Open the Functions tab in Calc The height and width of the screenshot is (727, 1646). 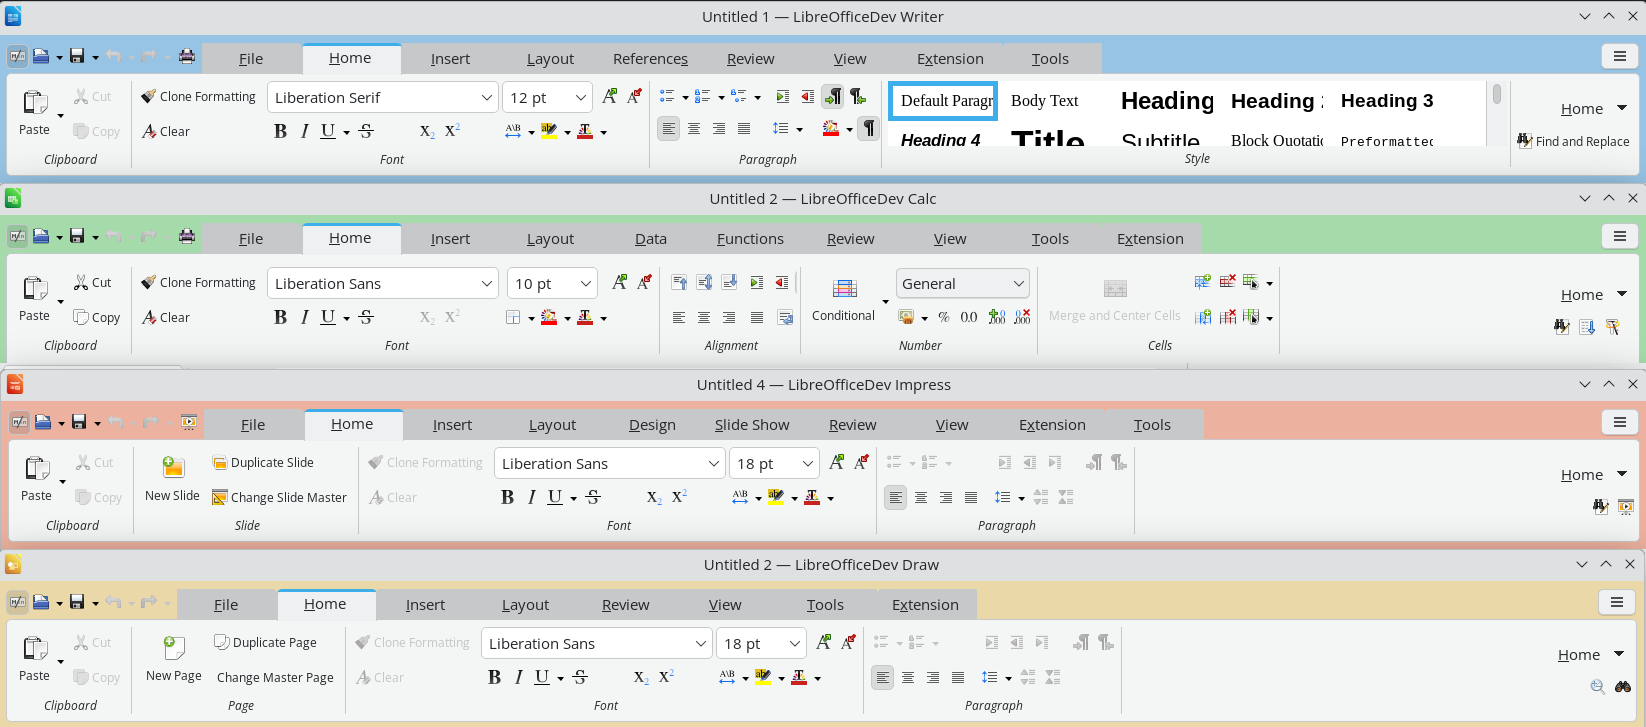coord(750,238)
